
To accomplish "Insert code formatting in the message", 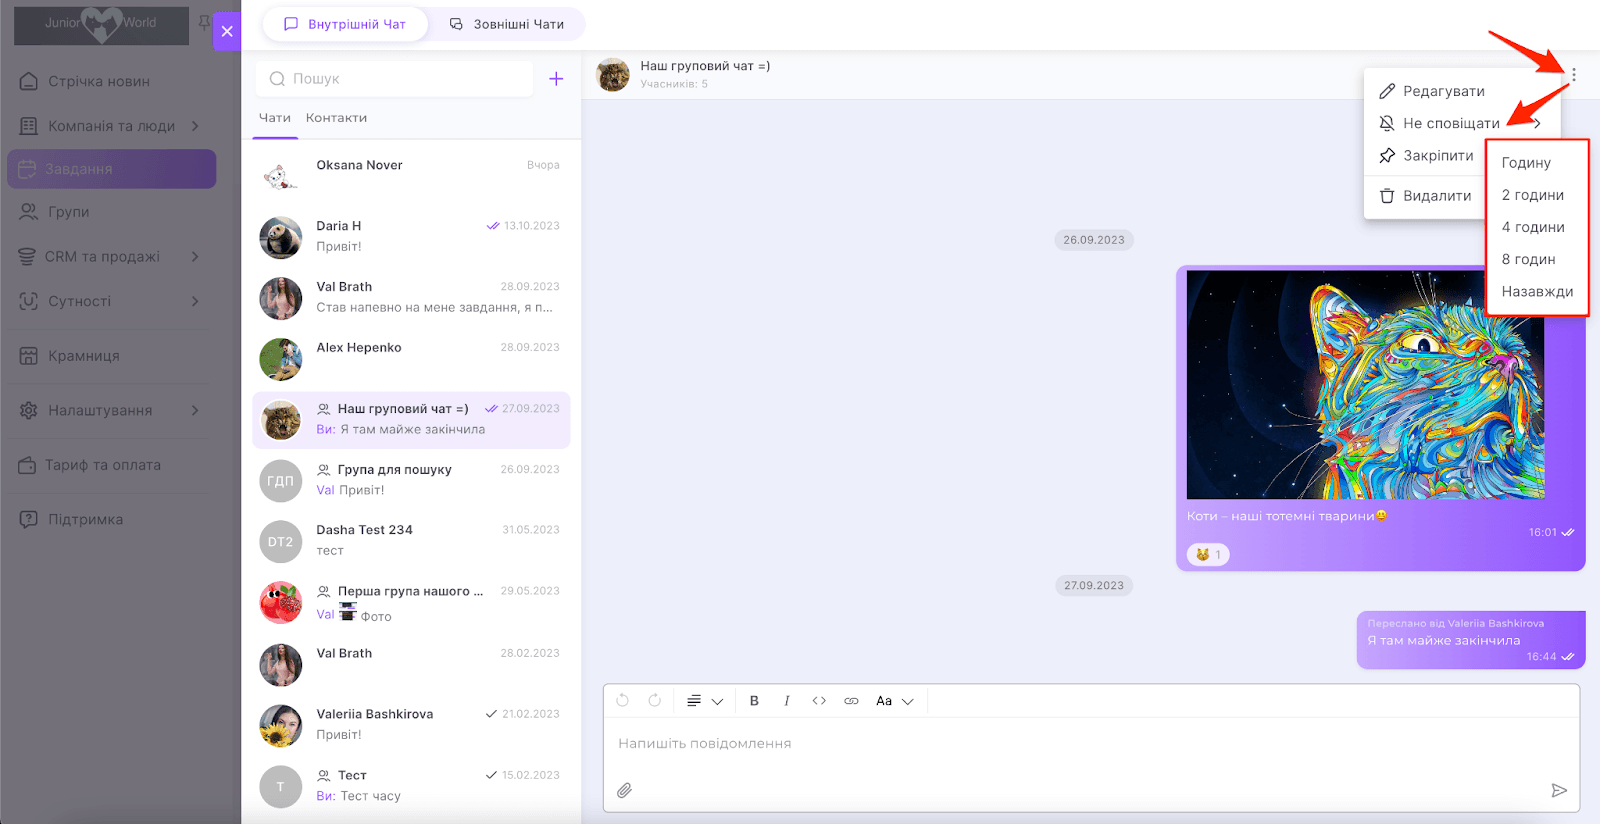I will pos(819,701).
